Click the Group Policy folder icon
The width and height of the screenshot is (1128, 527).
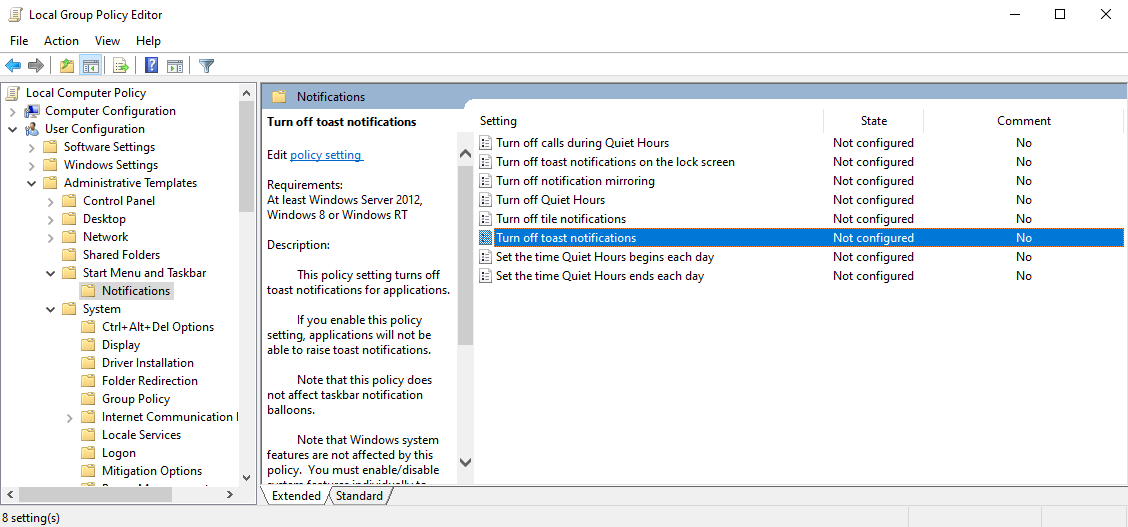[88, 398]
